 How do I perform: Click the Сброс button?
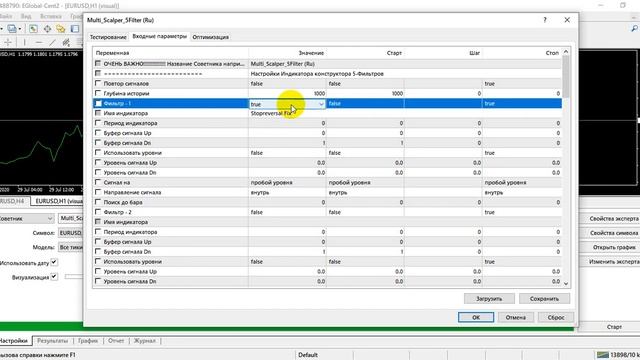[556, 317]
